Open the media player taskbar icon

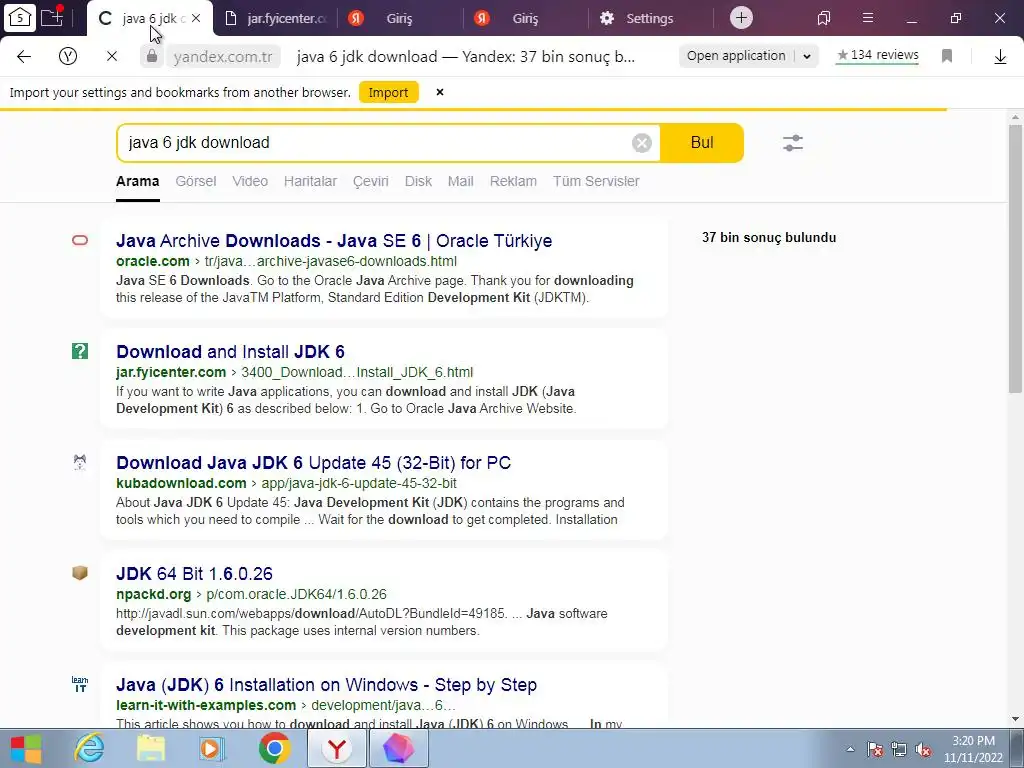[x=212, y=748]
